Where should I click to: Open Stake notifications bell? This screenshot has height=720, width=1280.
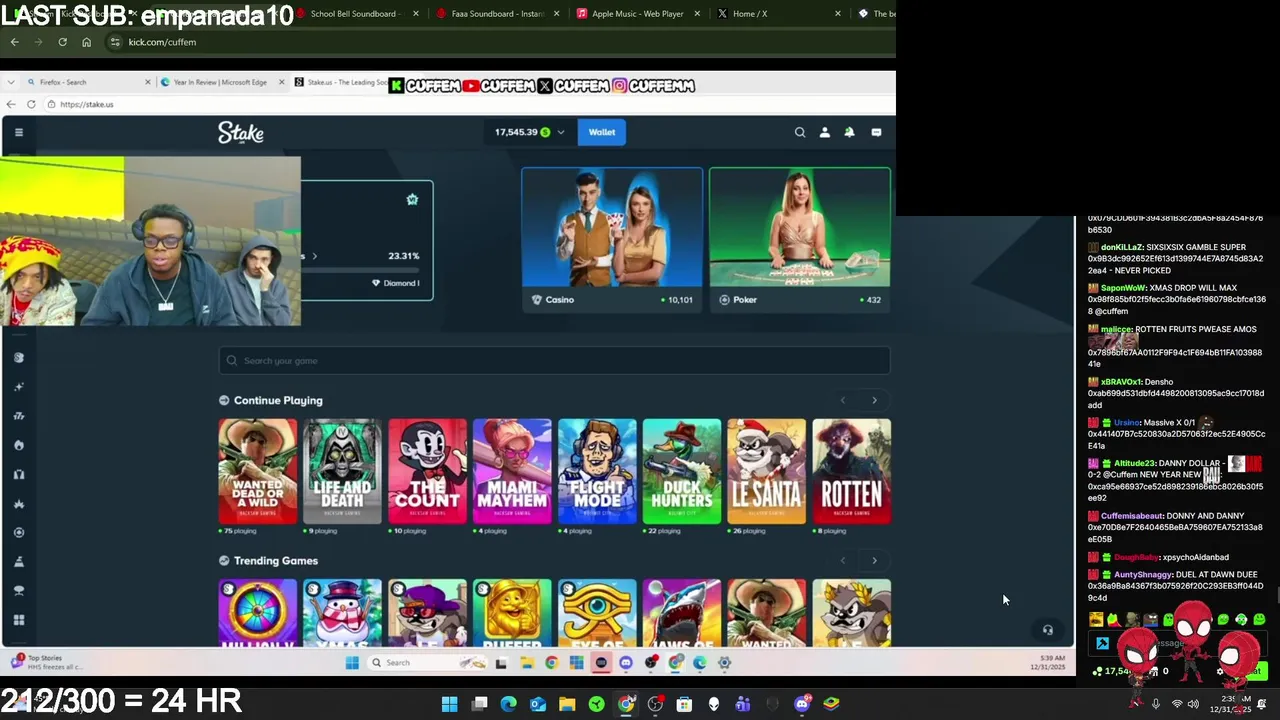[849, 132]
